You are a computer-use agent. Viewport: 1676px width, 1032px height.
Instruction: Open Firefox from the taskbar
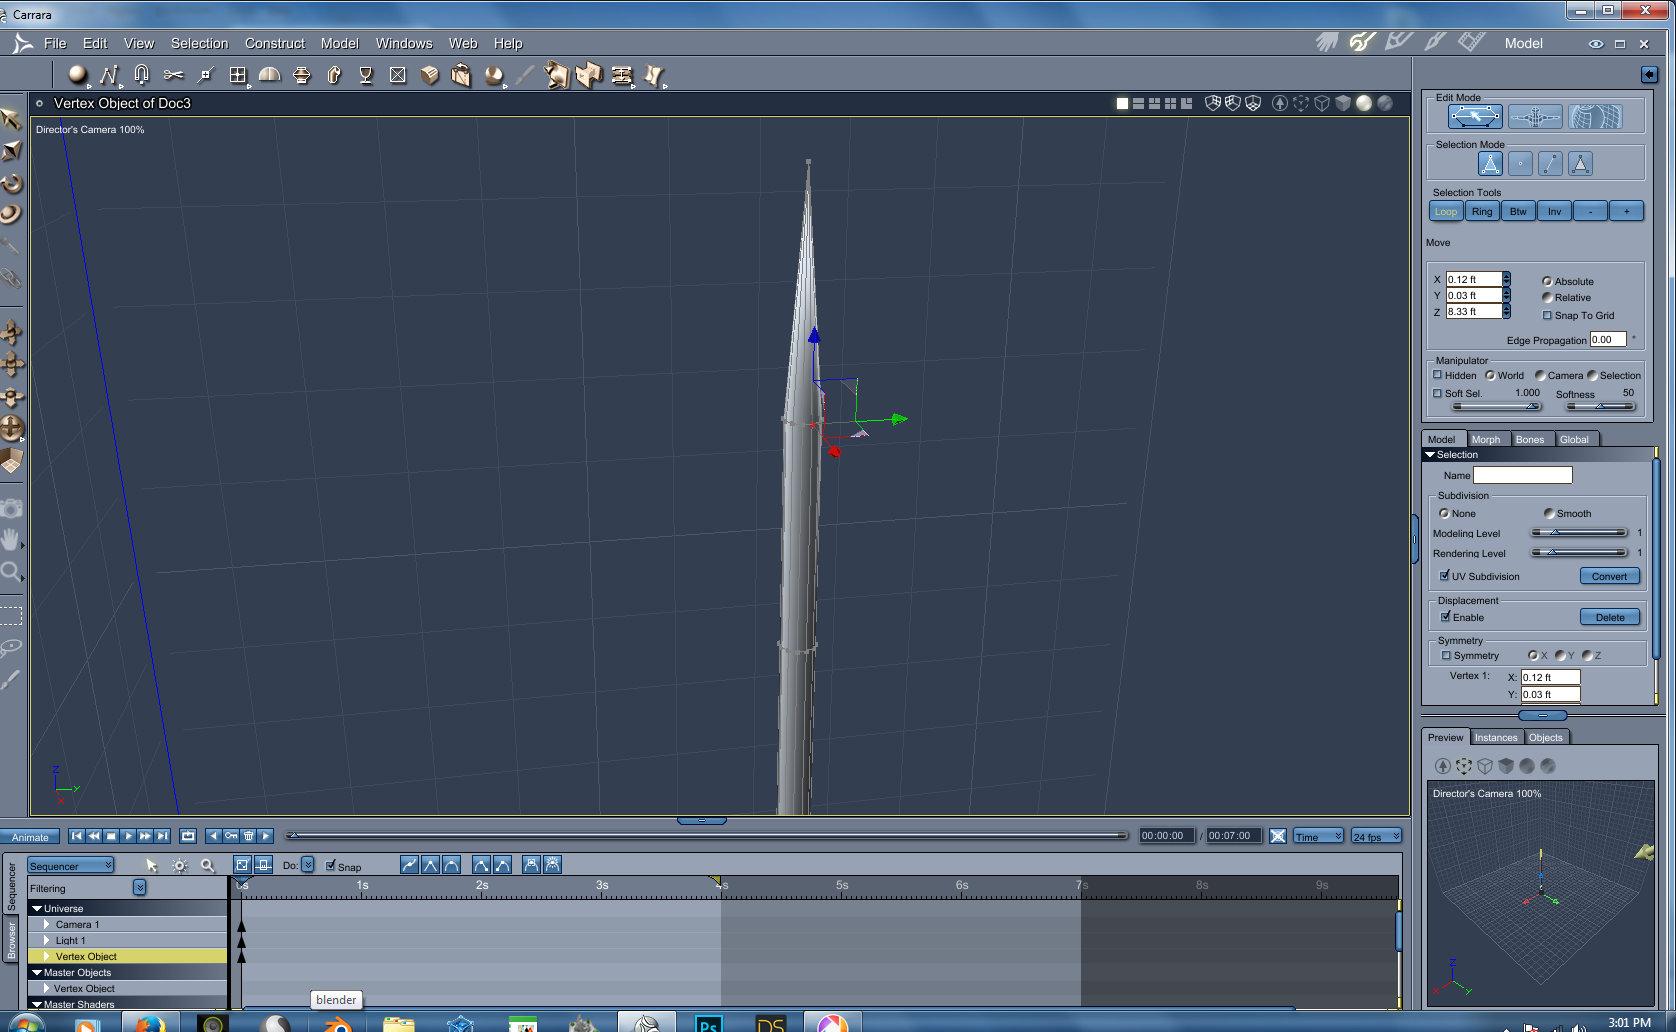point(149,1022)
